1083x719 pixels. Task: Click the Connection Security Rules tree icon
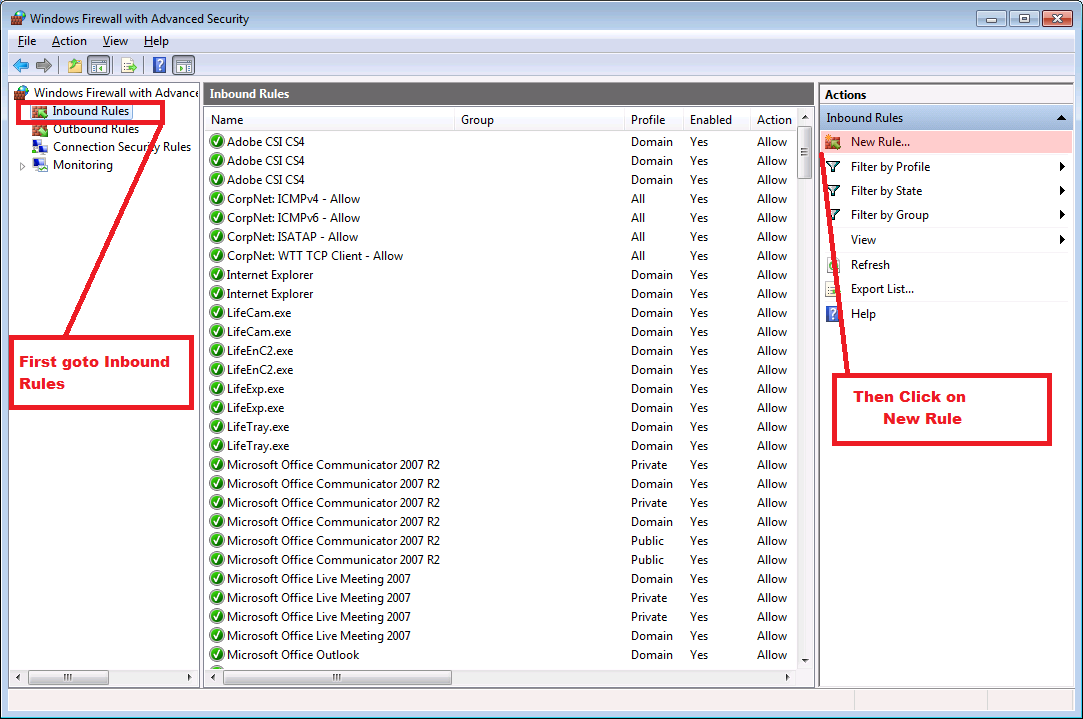(40, 146)
